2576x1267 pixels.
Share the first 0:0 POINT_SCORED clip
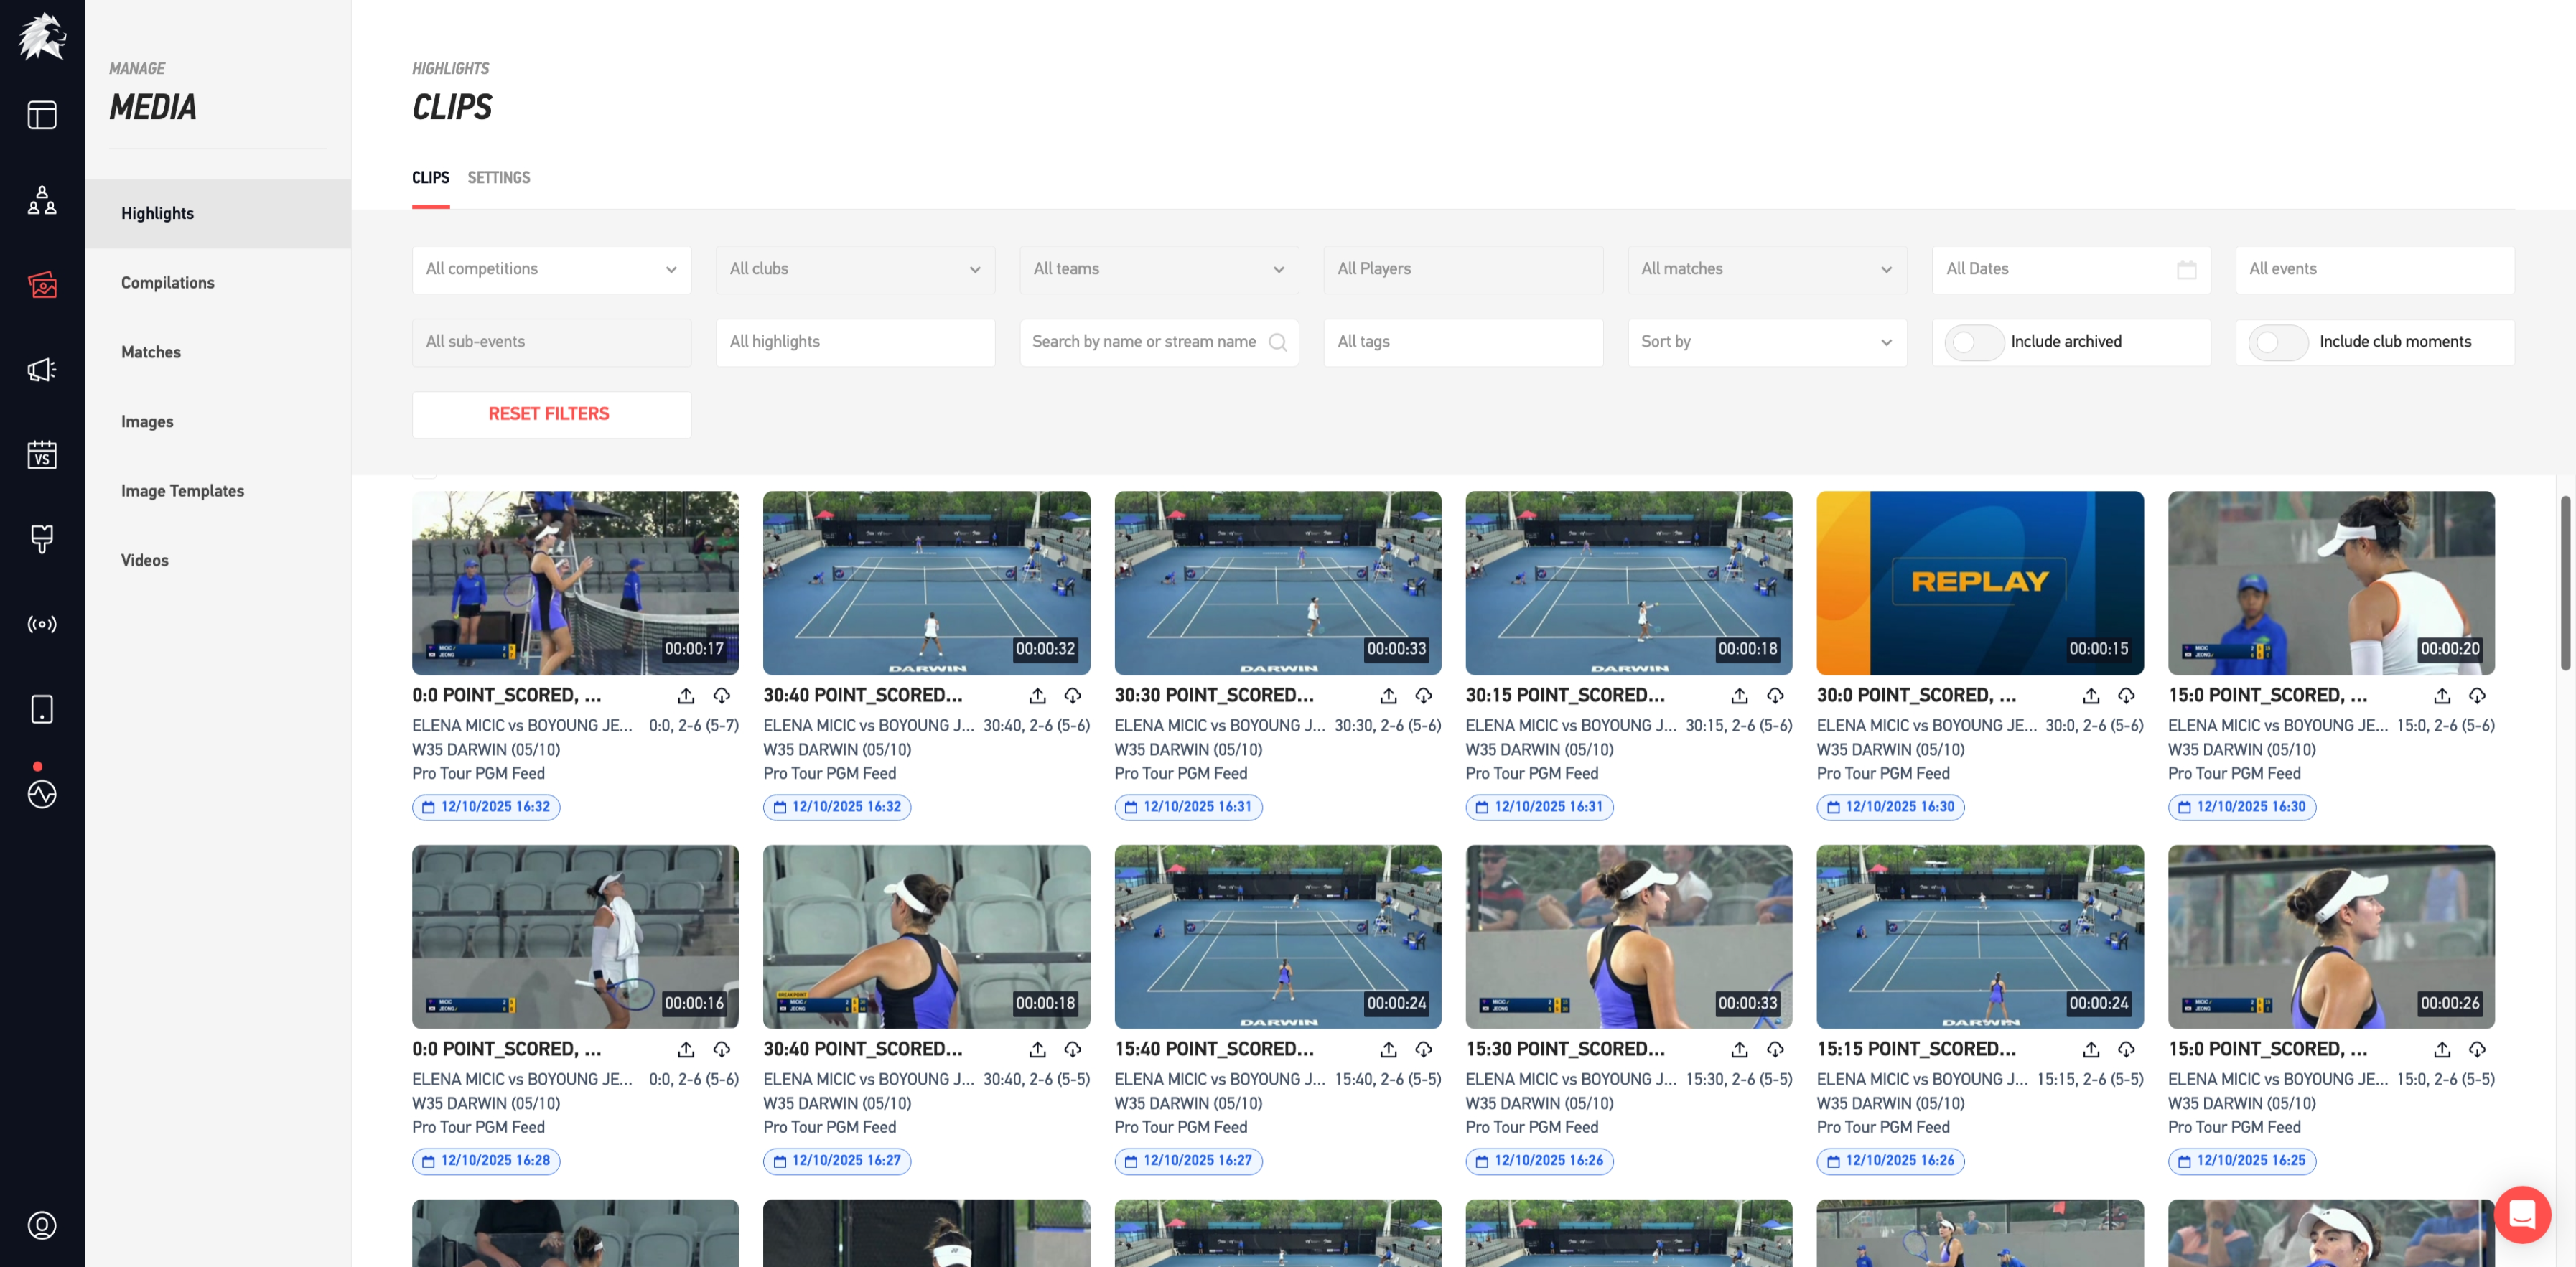[x=686, y=695]
